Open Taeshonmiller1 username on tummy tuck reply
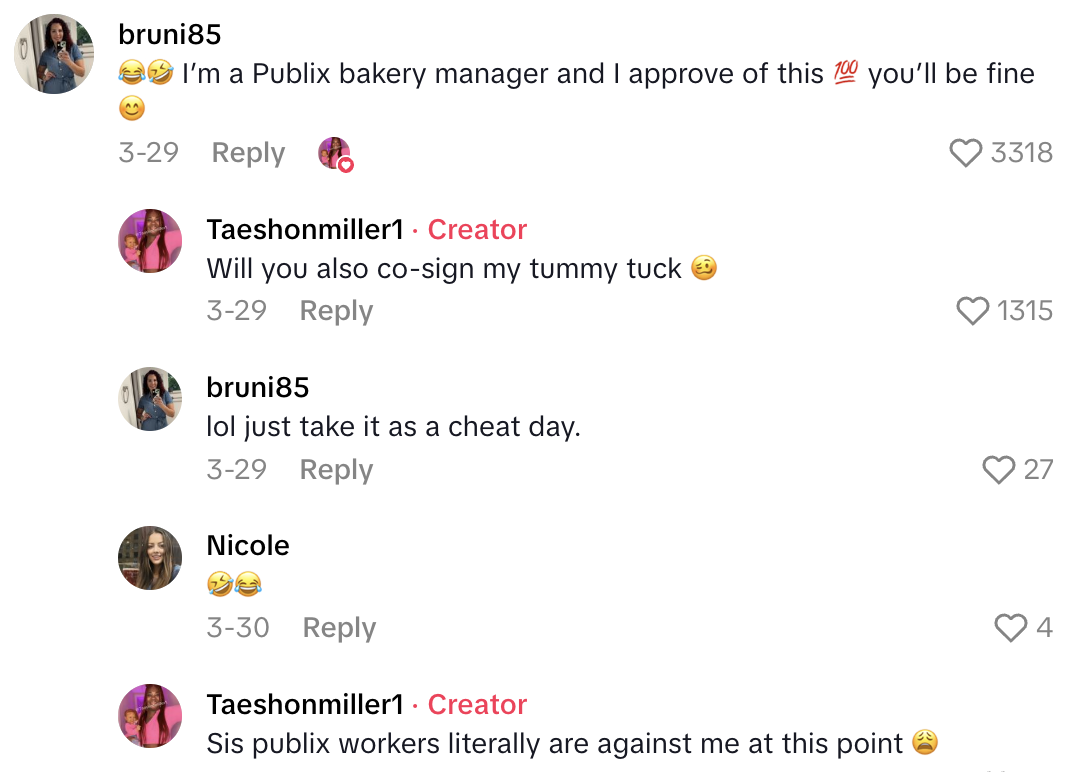This screenshot has height=772, width=1086. (x=305, y=229)
